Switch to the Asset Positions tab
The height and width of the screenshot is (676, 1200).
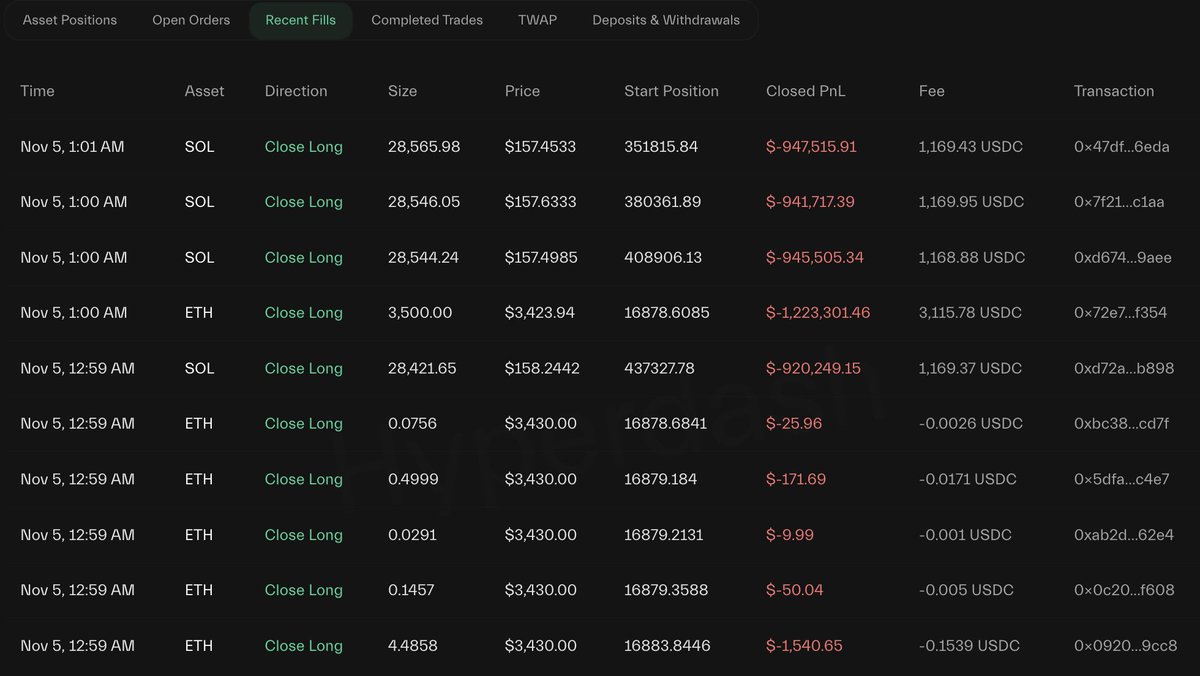pos(69,20)
